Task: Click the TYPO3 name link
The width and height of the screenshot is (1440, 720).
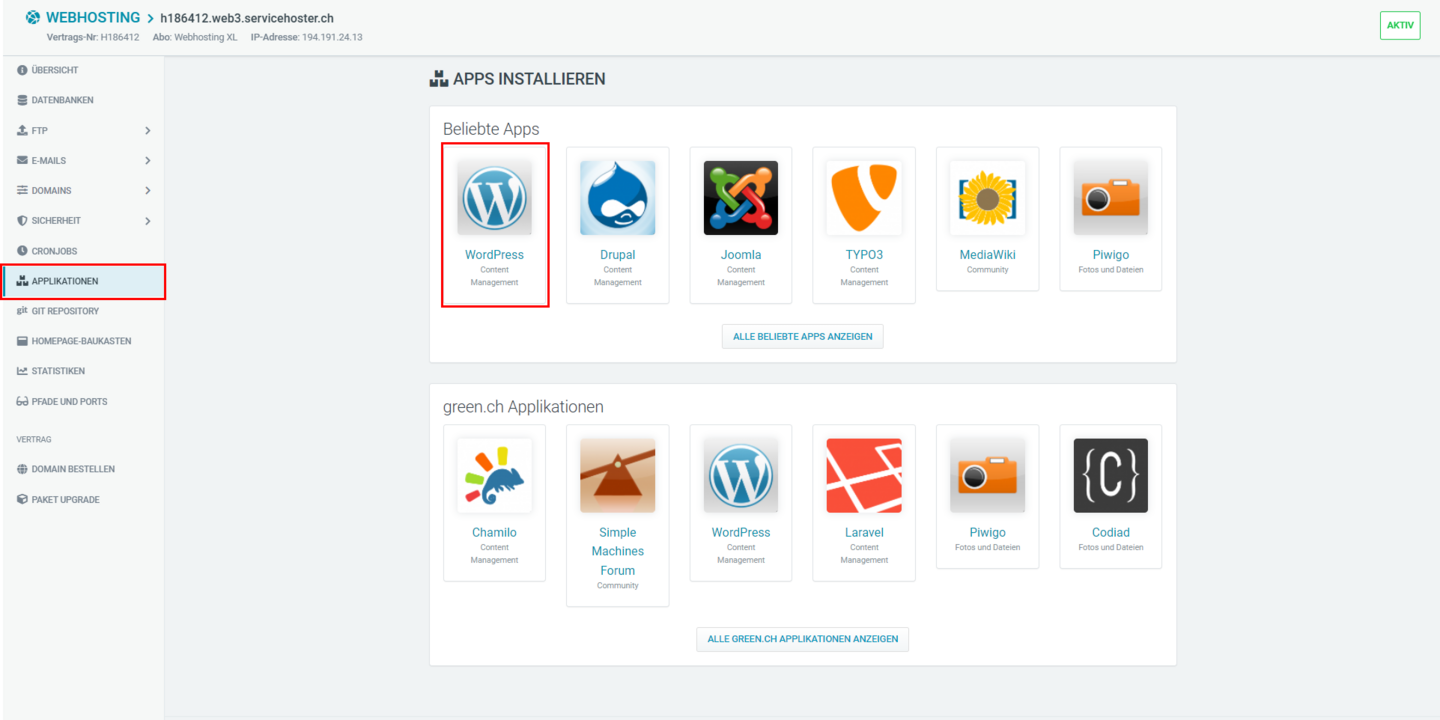Action: [864, 255]
